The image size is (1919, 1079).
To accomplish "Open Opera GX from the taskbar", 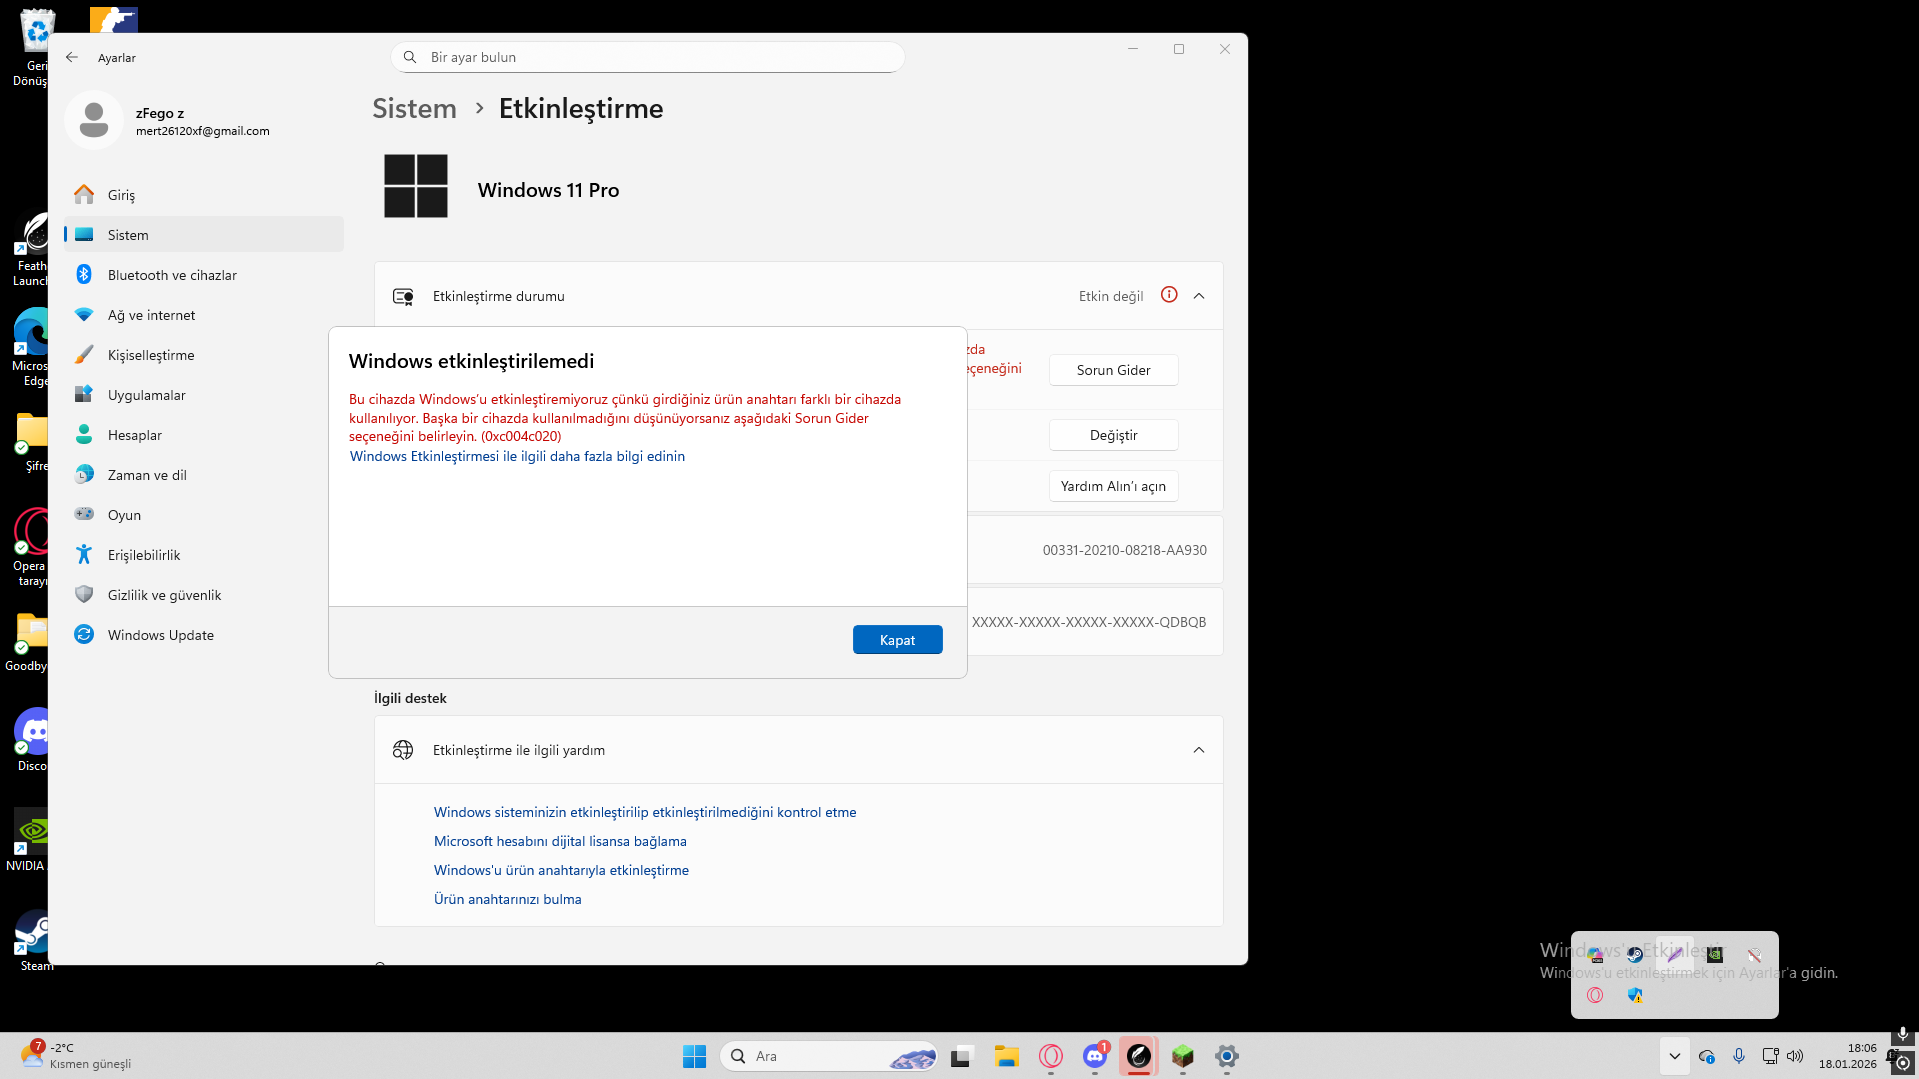I will [x=1050, y=1056].
